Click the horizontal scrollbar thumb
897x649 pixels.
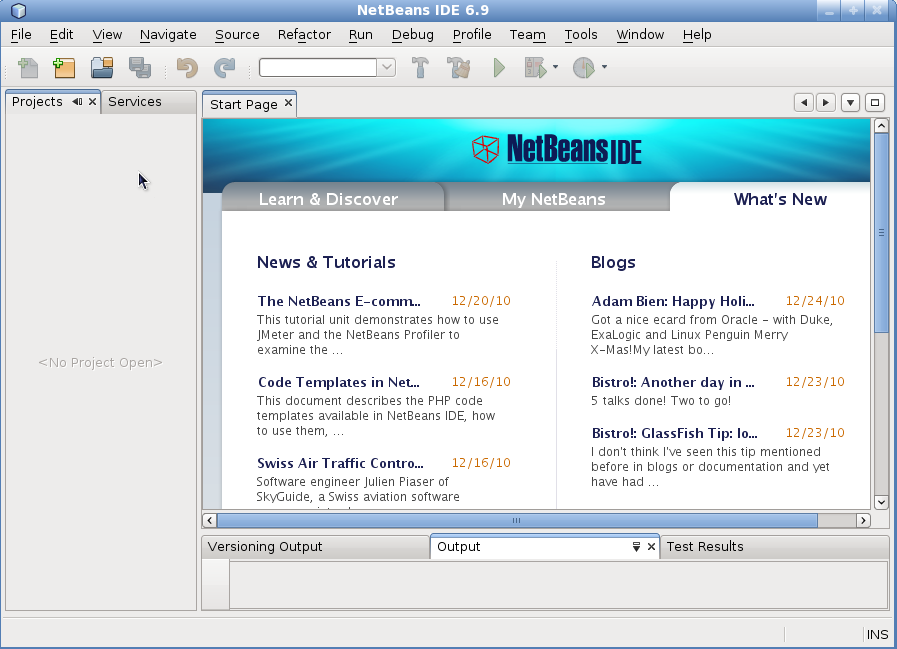[x=517, y=520]
